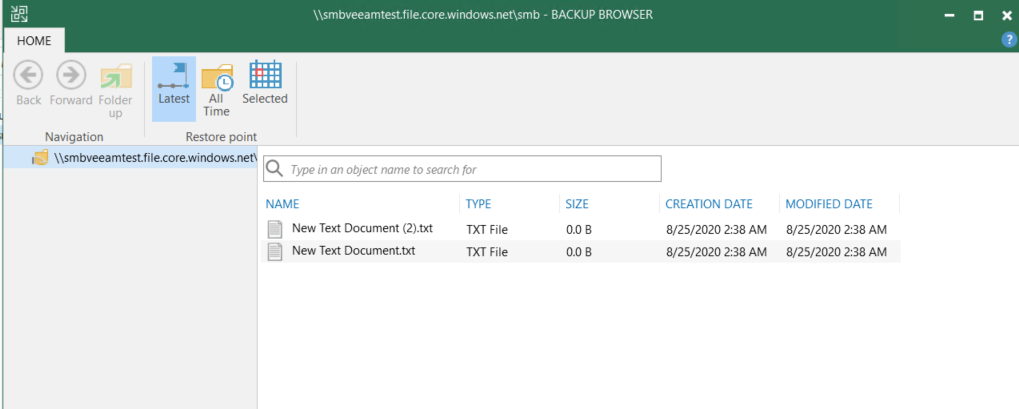Sort by the NAME column header

tap(283, 204)
